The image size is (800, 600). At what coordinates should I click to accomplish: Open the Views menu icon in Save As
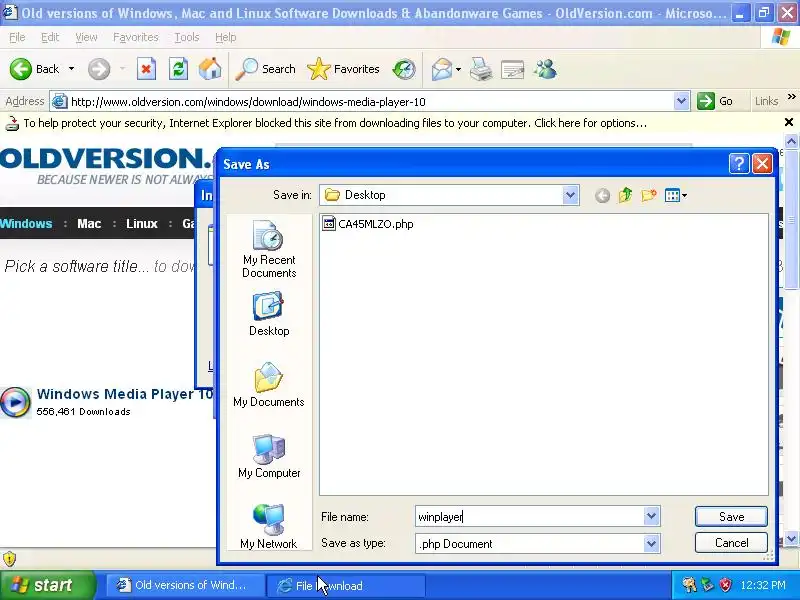click(676, 195)
